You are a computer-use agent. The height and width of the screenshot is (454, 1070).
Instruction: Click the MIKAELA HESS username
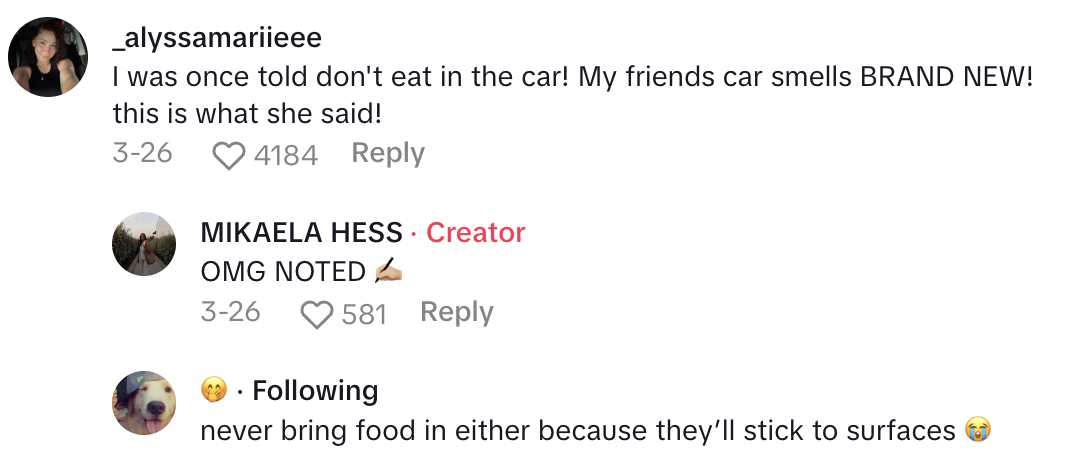[x=301, y=233]
